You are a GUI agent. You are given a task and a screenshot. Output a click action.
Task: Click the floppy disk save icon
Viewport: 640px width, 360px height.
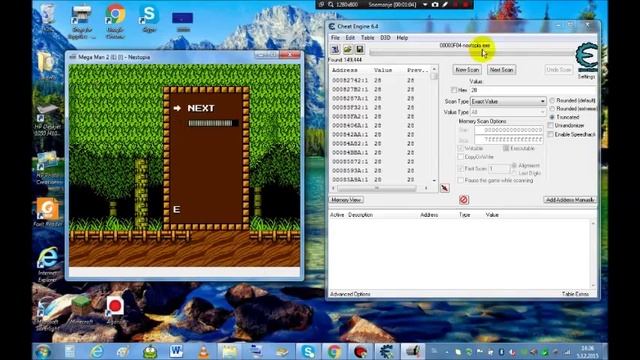360,49
